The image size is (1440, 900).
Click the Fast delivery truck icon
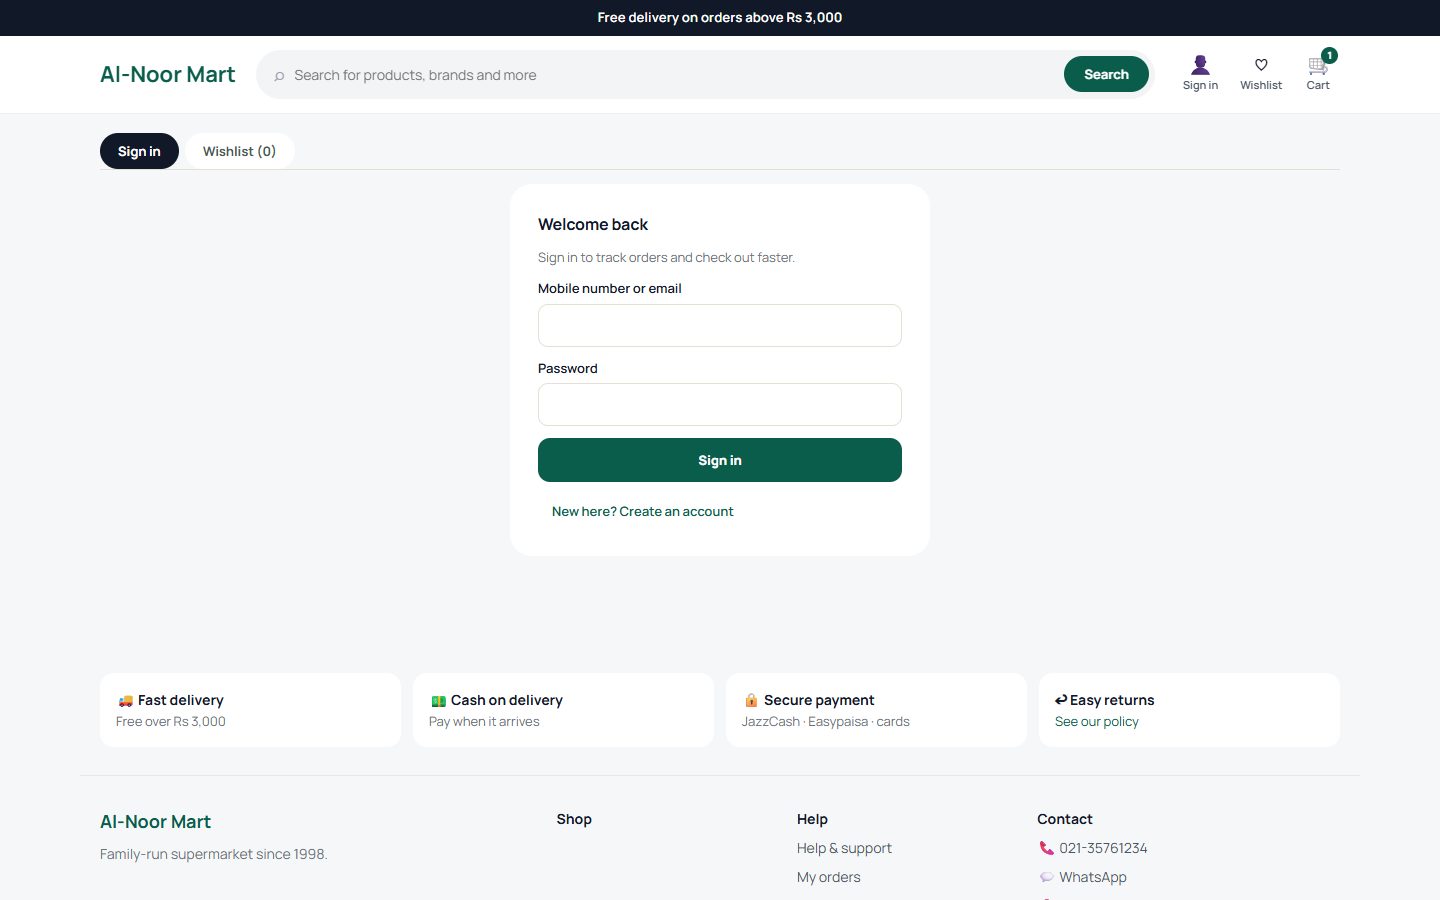[x=125, y=701]
